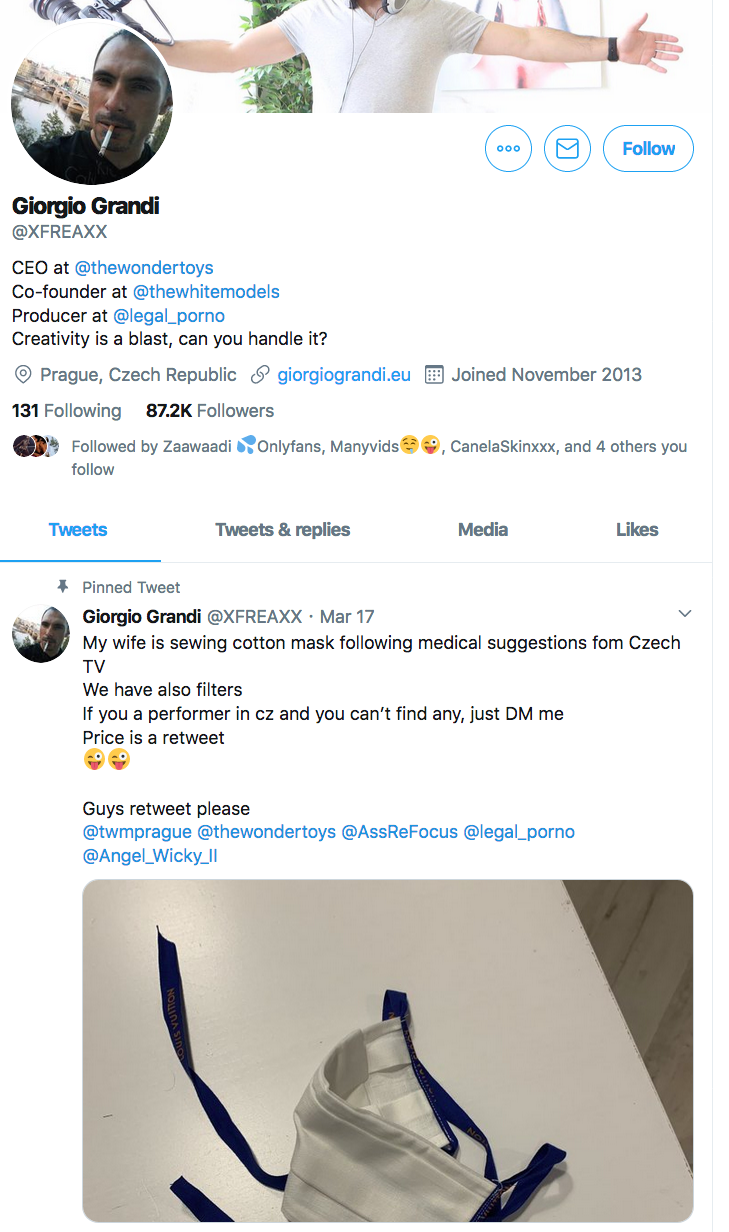Screen dimensions: 729x1232
Task: Expand the pinned tweet chevron menu
Action: click(685, 613)
